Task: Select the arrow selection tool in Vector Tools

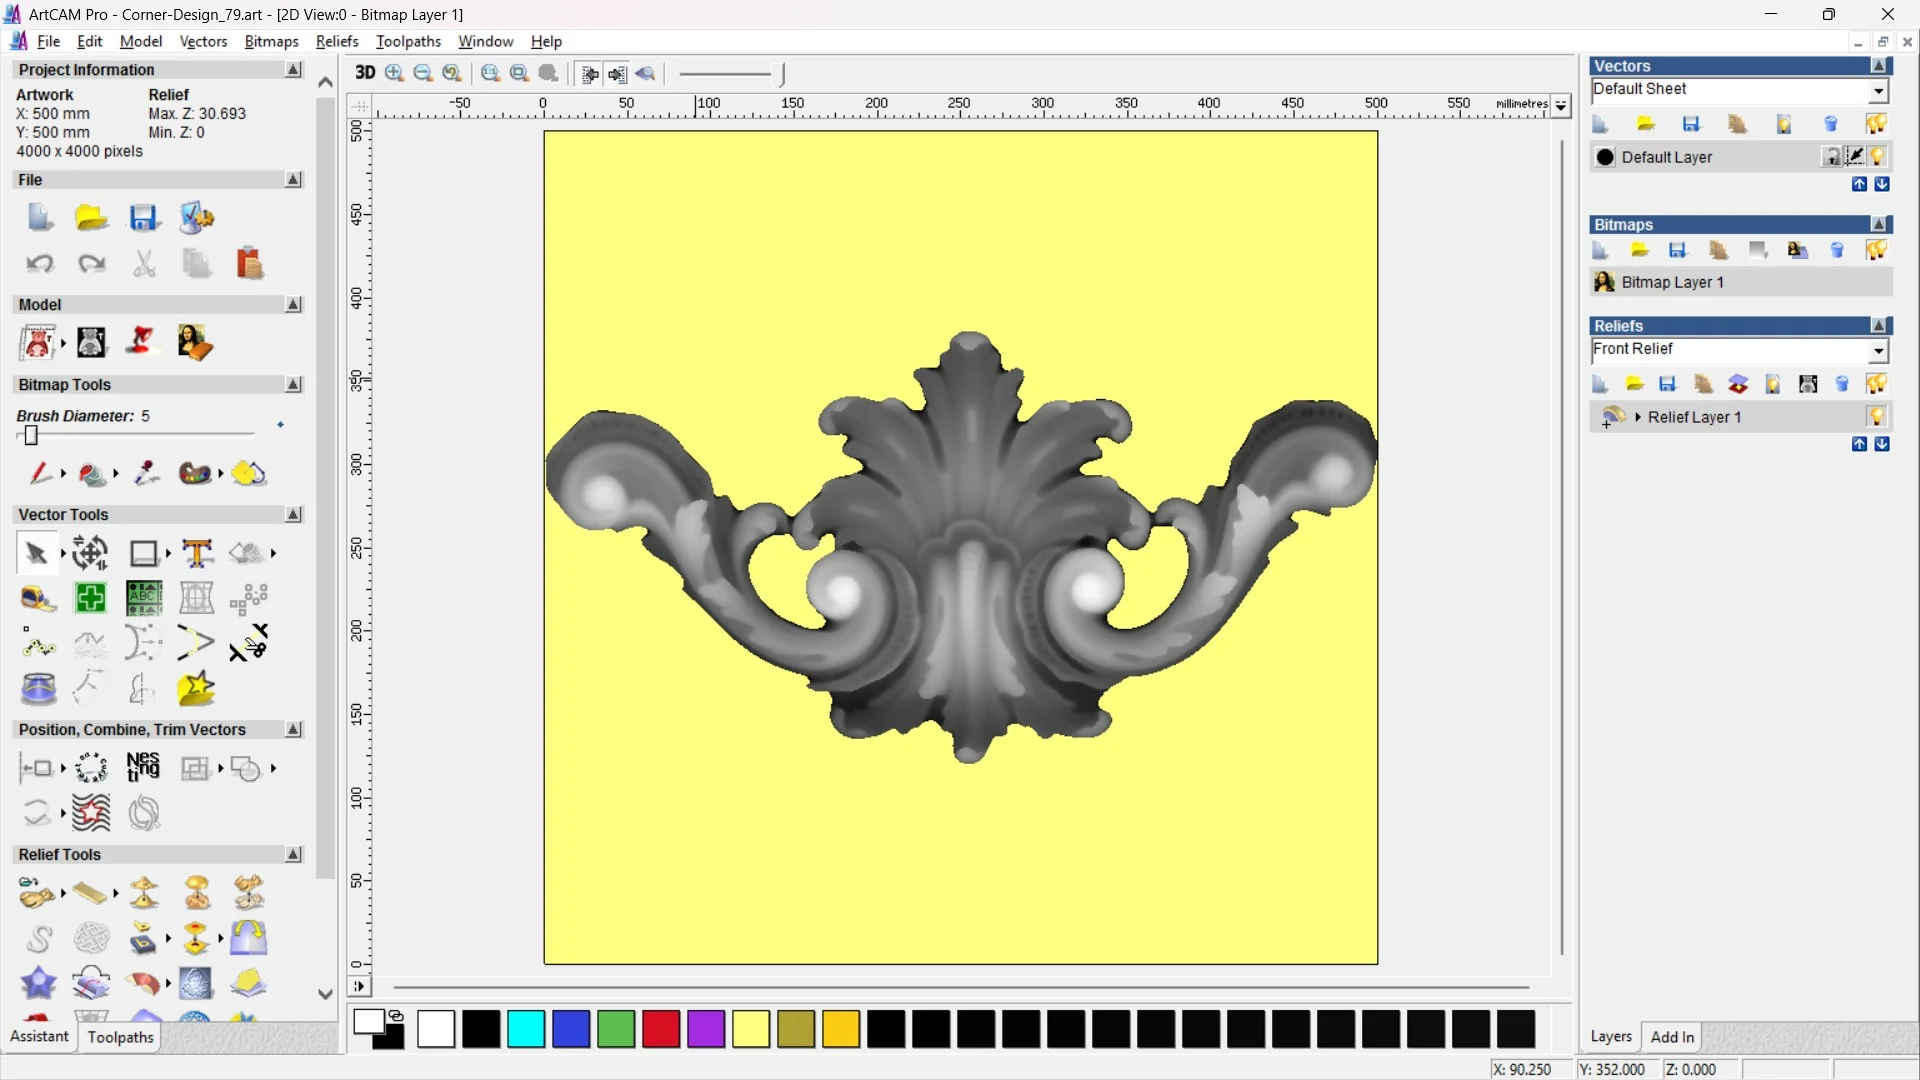Action: click(37, 553)
